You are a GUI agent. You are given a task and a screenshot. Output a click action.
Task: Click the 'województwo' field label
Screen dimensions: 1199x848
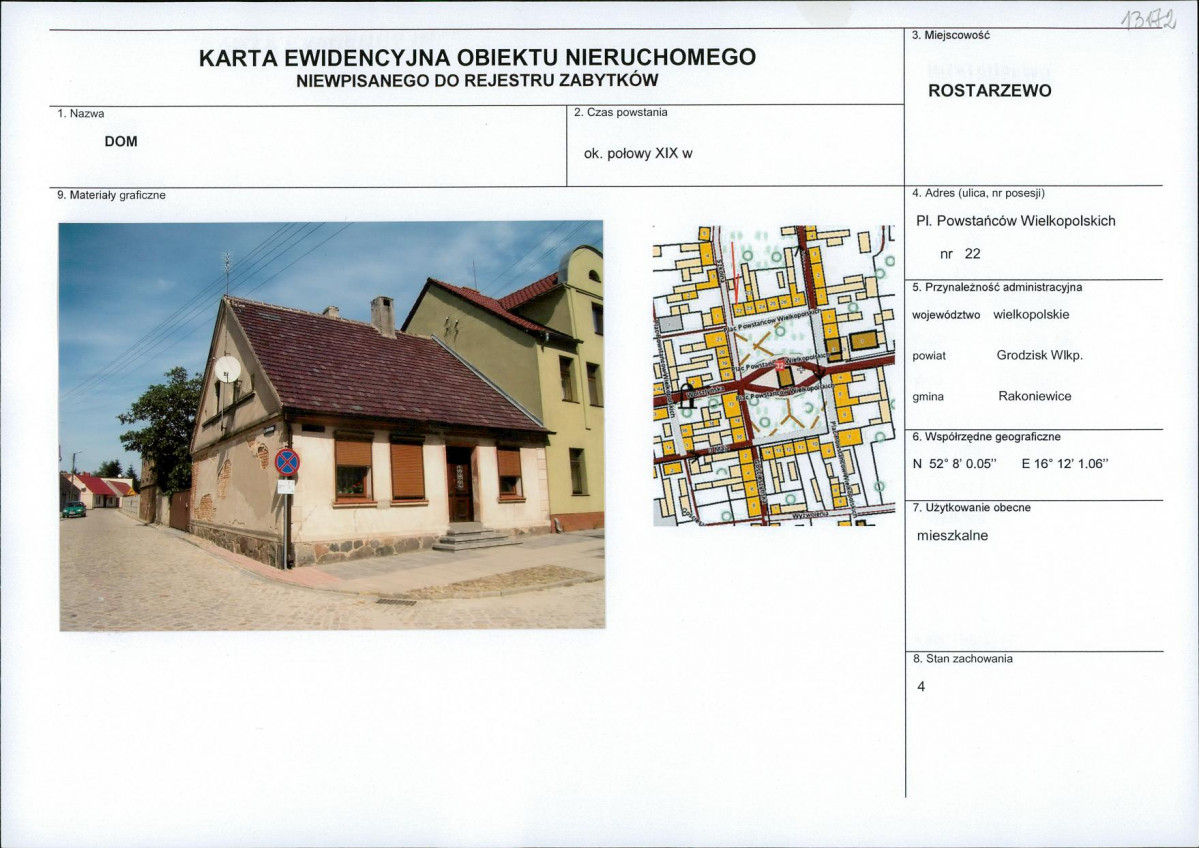pos(946,315)
